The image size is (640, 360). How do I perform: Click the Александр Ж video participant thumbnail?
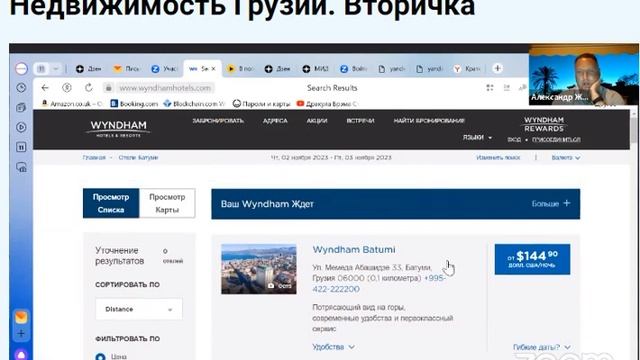coord(584,75)
